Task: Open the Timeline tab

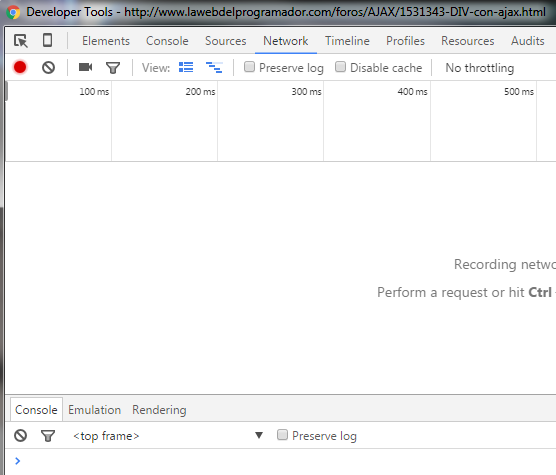Action: [347, 41]
